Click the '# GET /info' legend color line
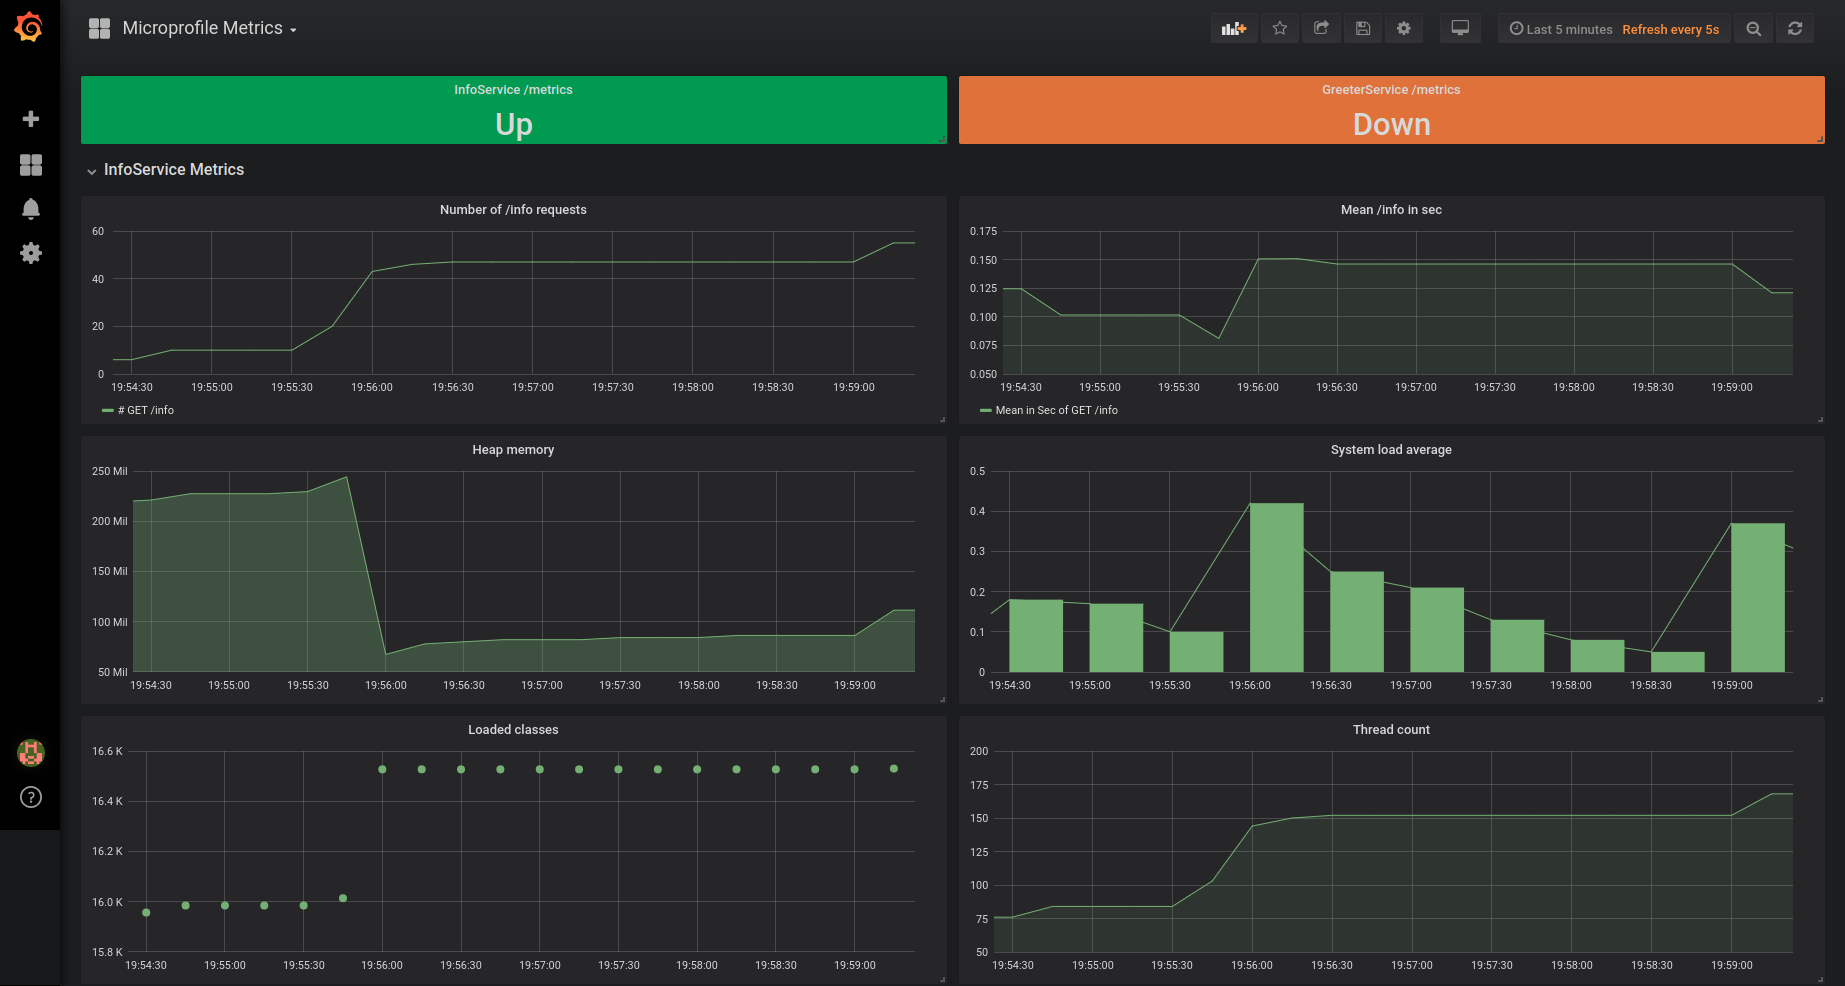Screen dimensions: 1845x986 pos(108,410)
